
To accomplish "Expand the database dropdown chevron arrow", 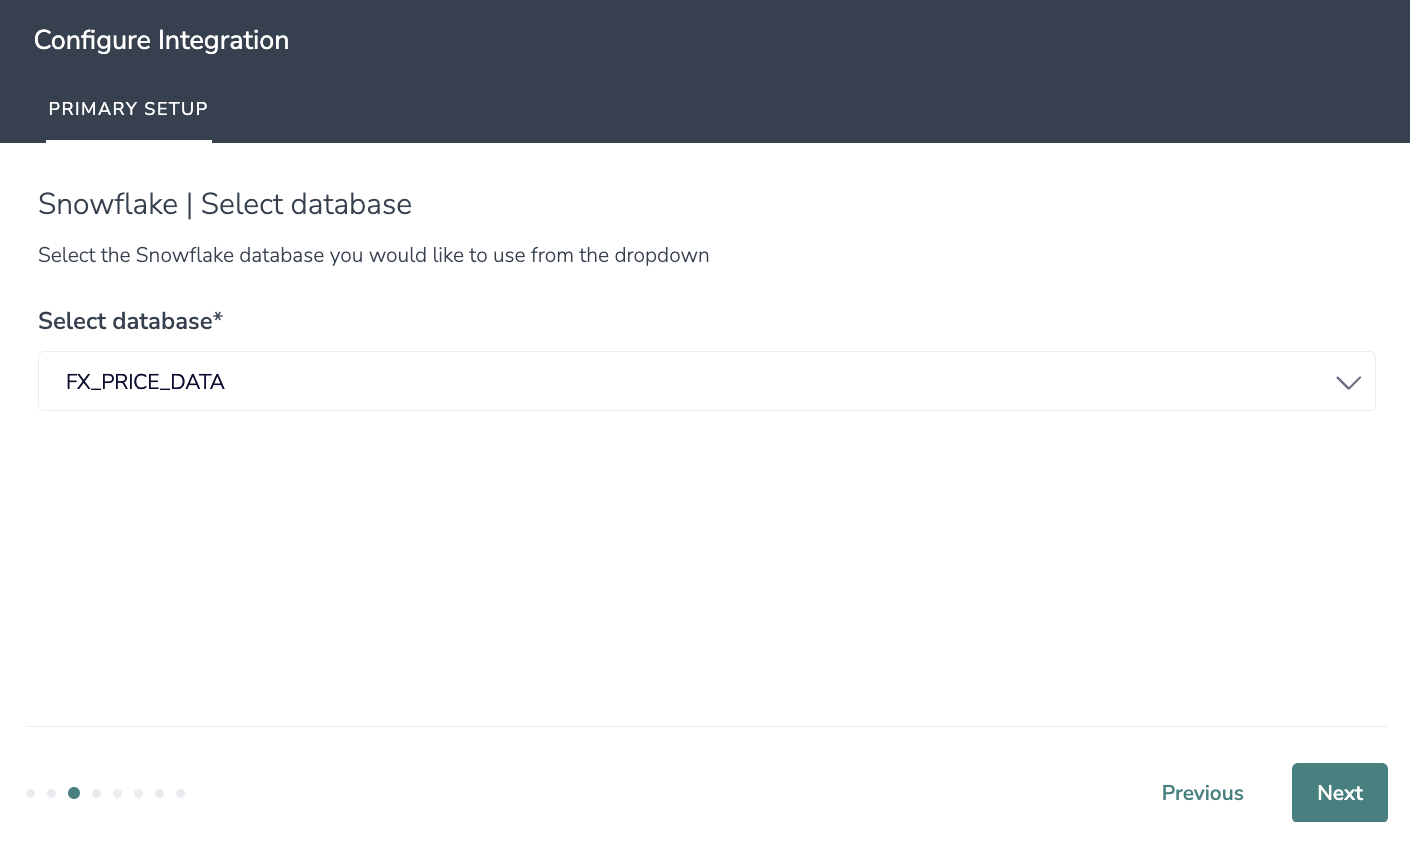I will [1348, 382].
